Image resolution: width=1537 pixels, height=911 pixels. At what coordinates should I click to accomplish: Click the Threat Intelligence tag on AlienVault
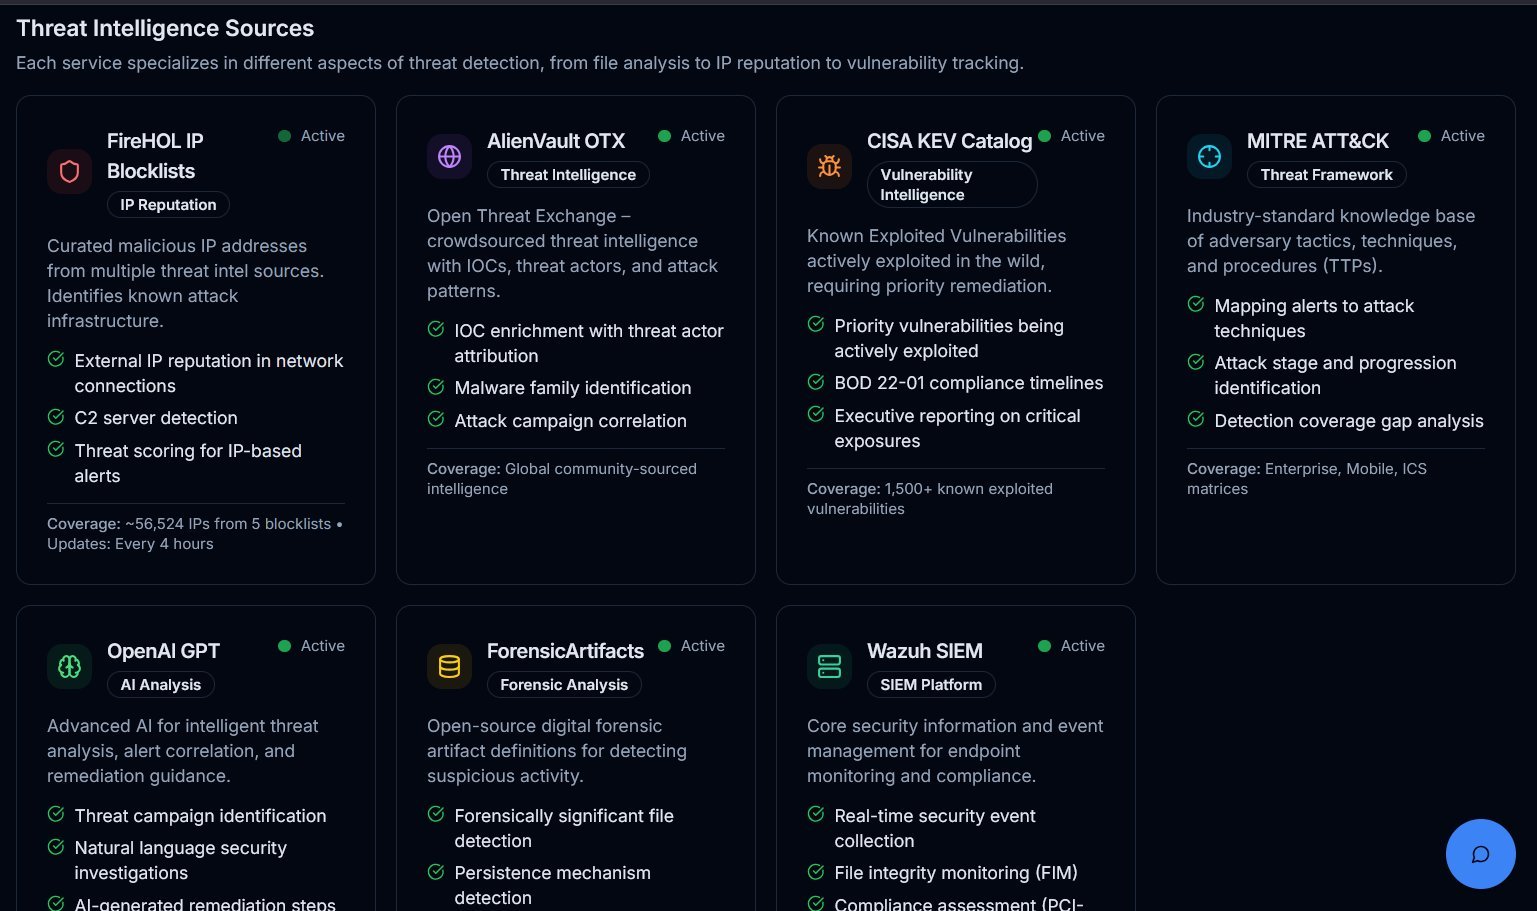coord(568,174)
